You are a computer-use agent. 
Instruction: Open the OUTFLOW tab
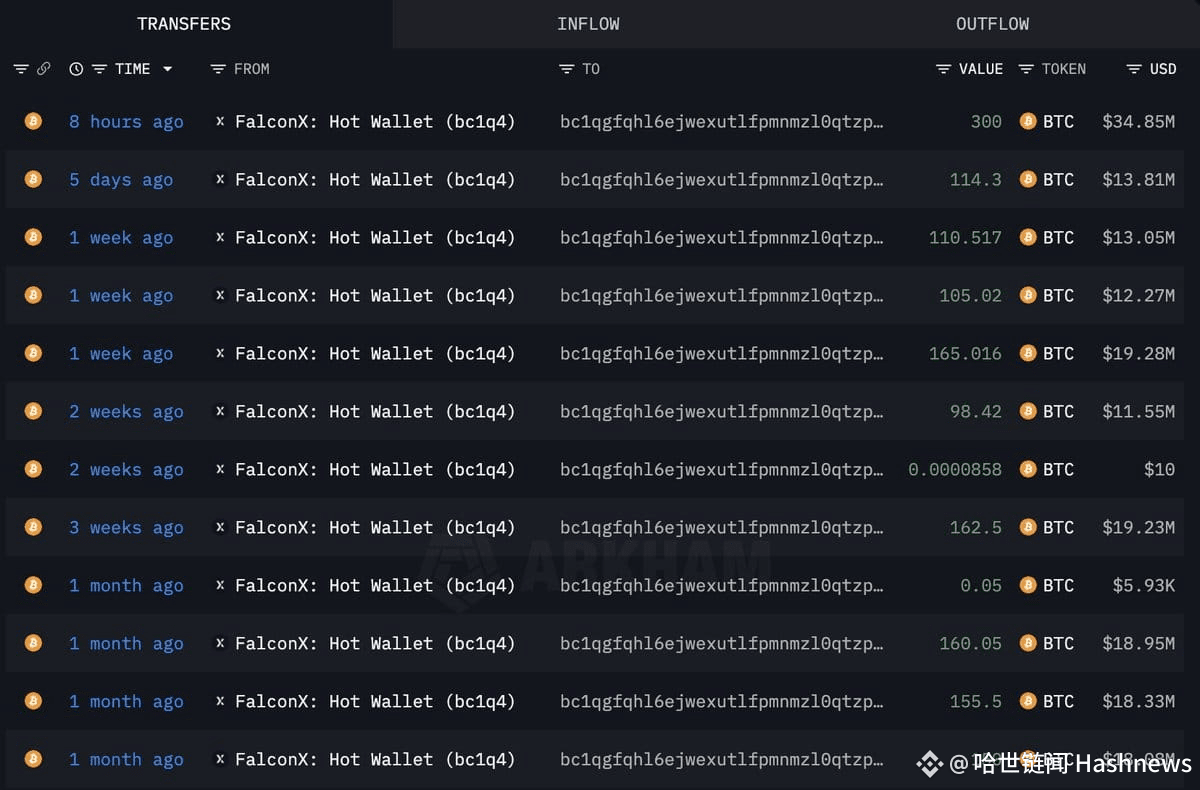pyautogui.click(x=992, y=24)
